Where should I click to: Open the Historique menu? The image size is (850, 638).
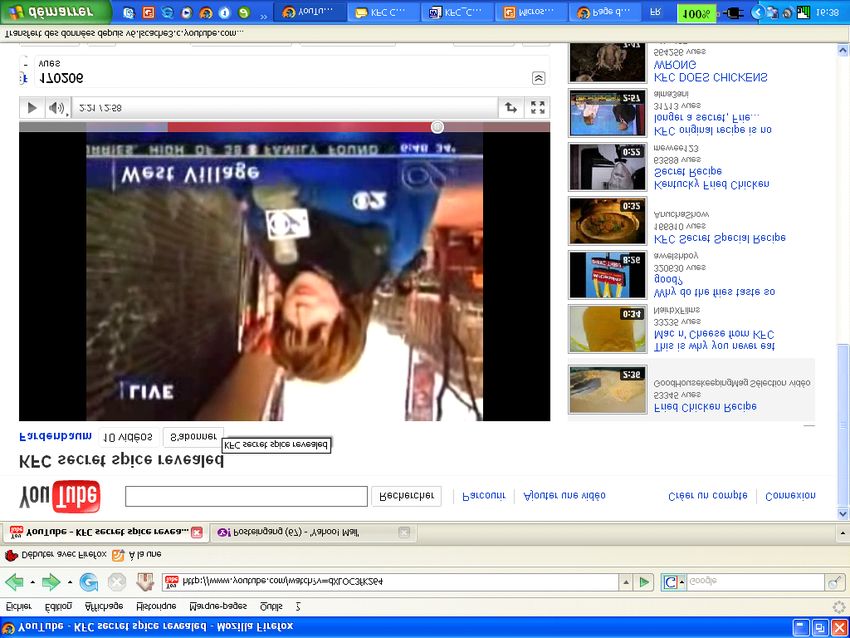coord(156,606)
